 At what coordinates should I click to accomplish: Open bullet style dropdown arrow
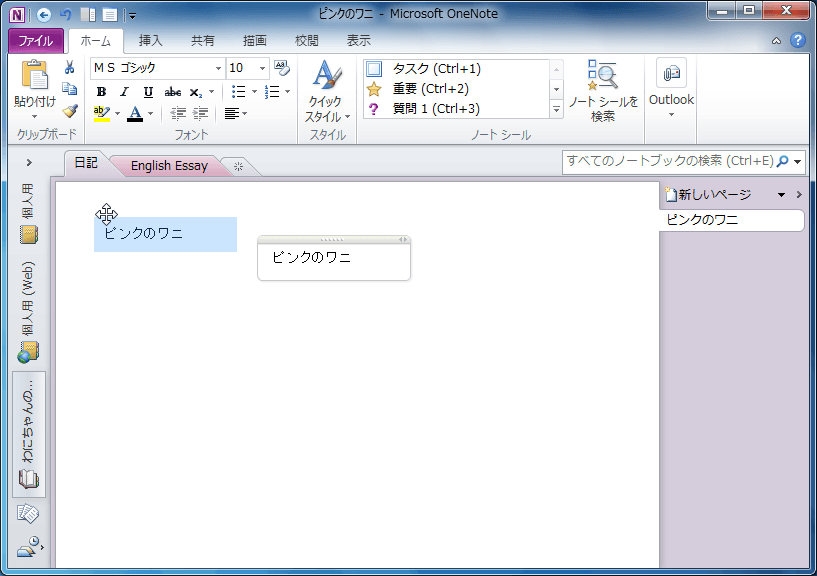pos(254,92)
